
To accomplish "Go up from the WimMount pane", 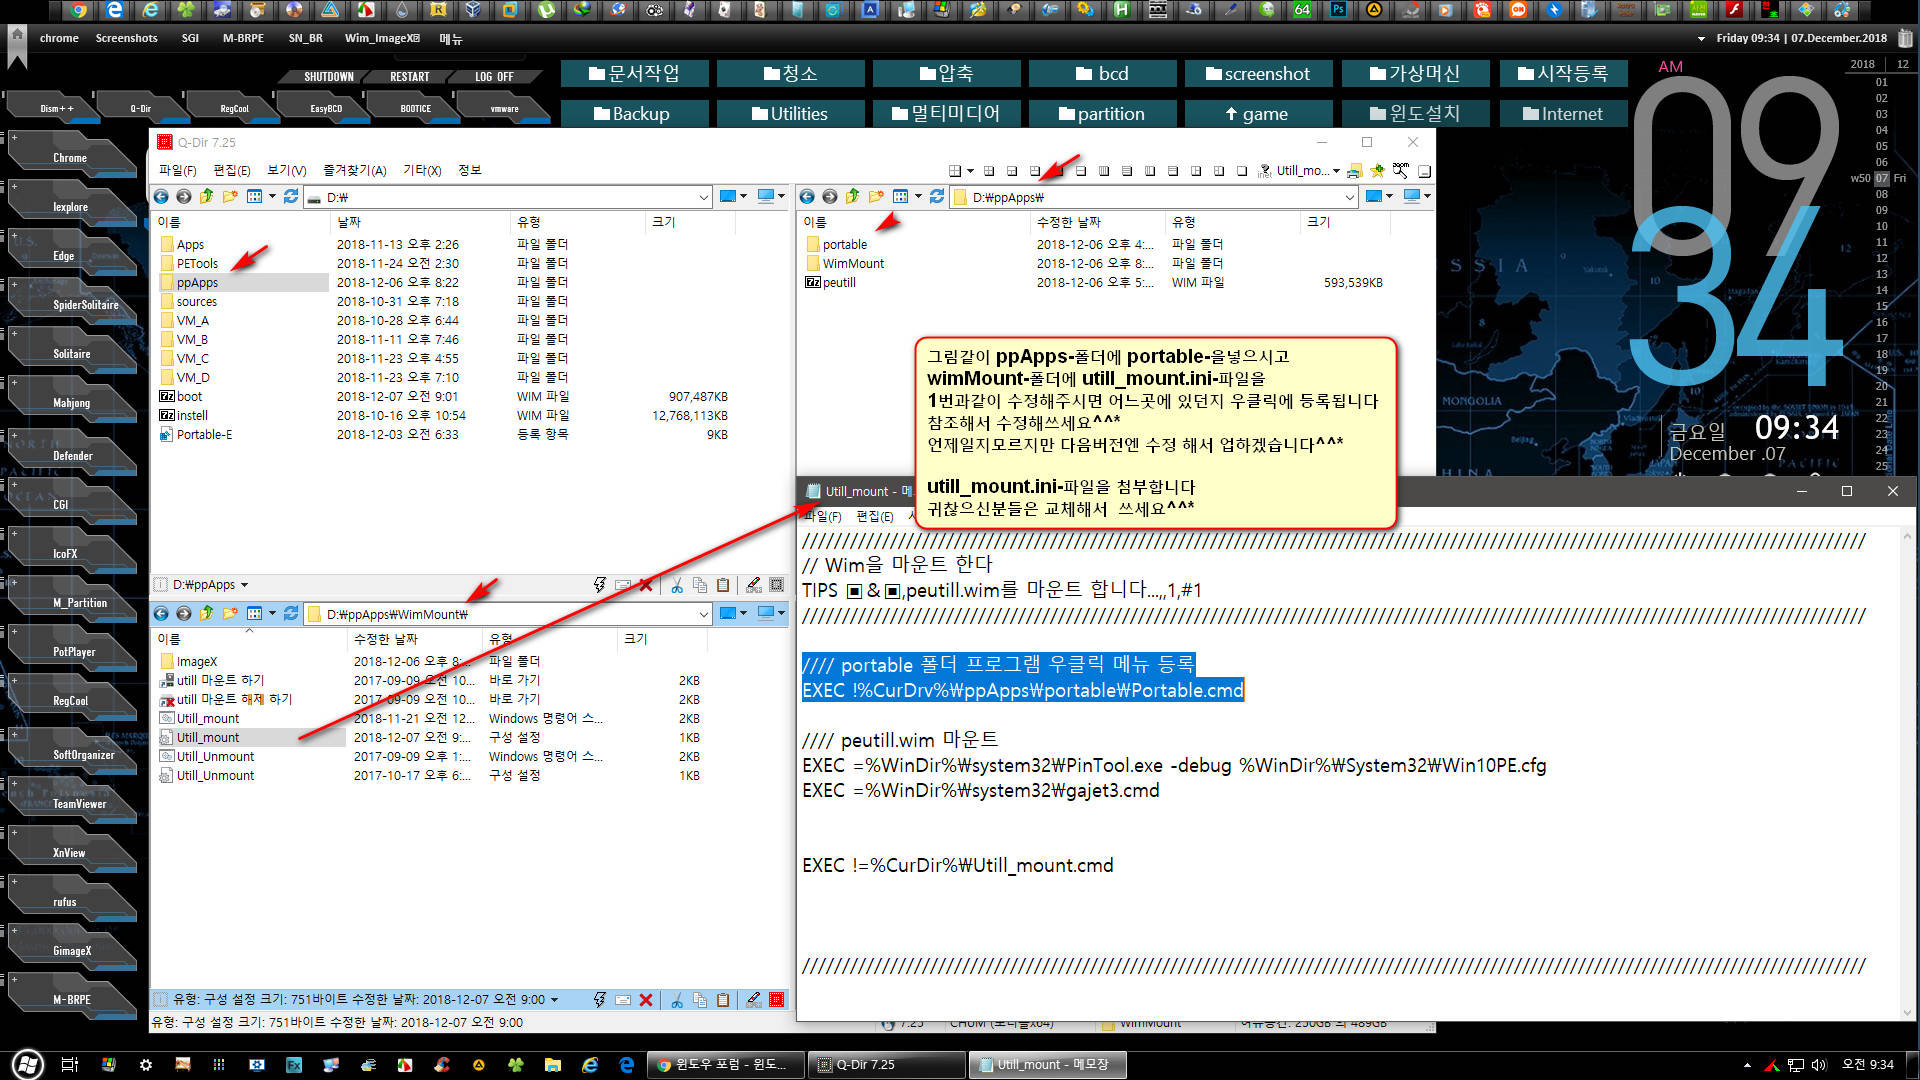I will click(207, 614).
